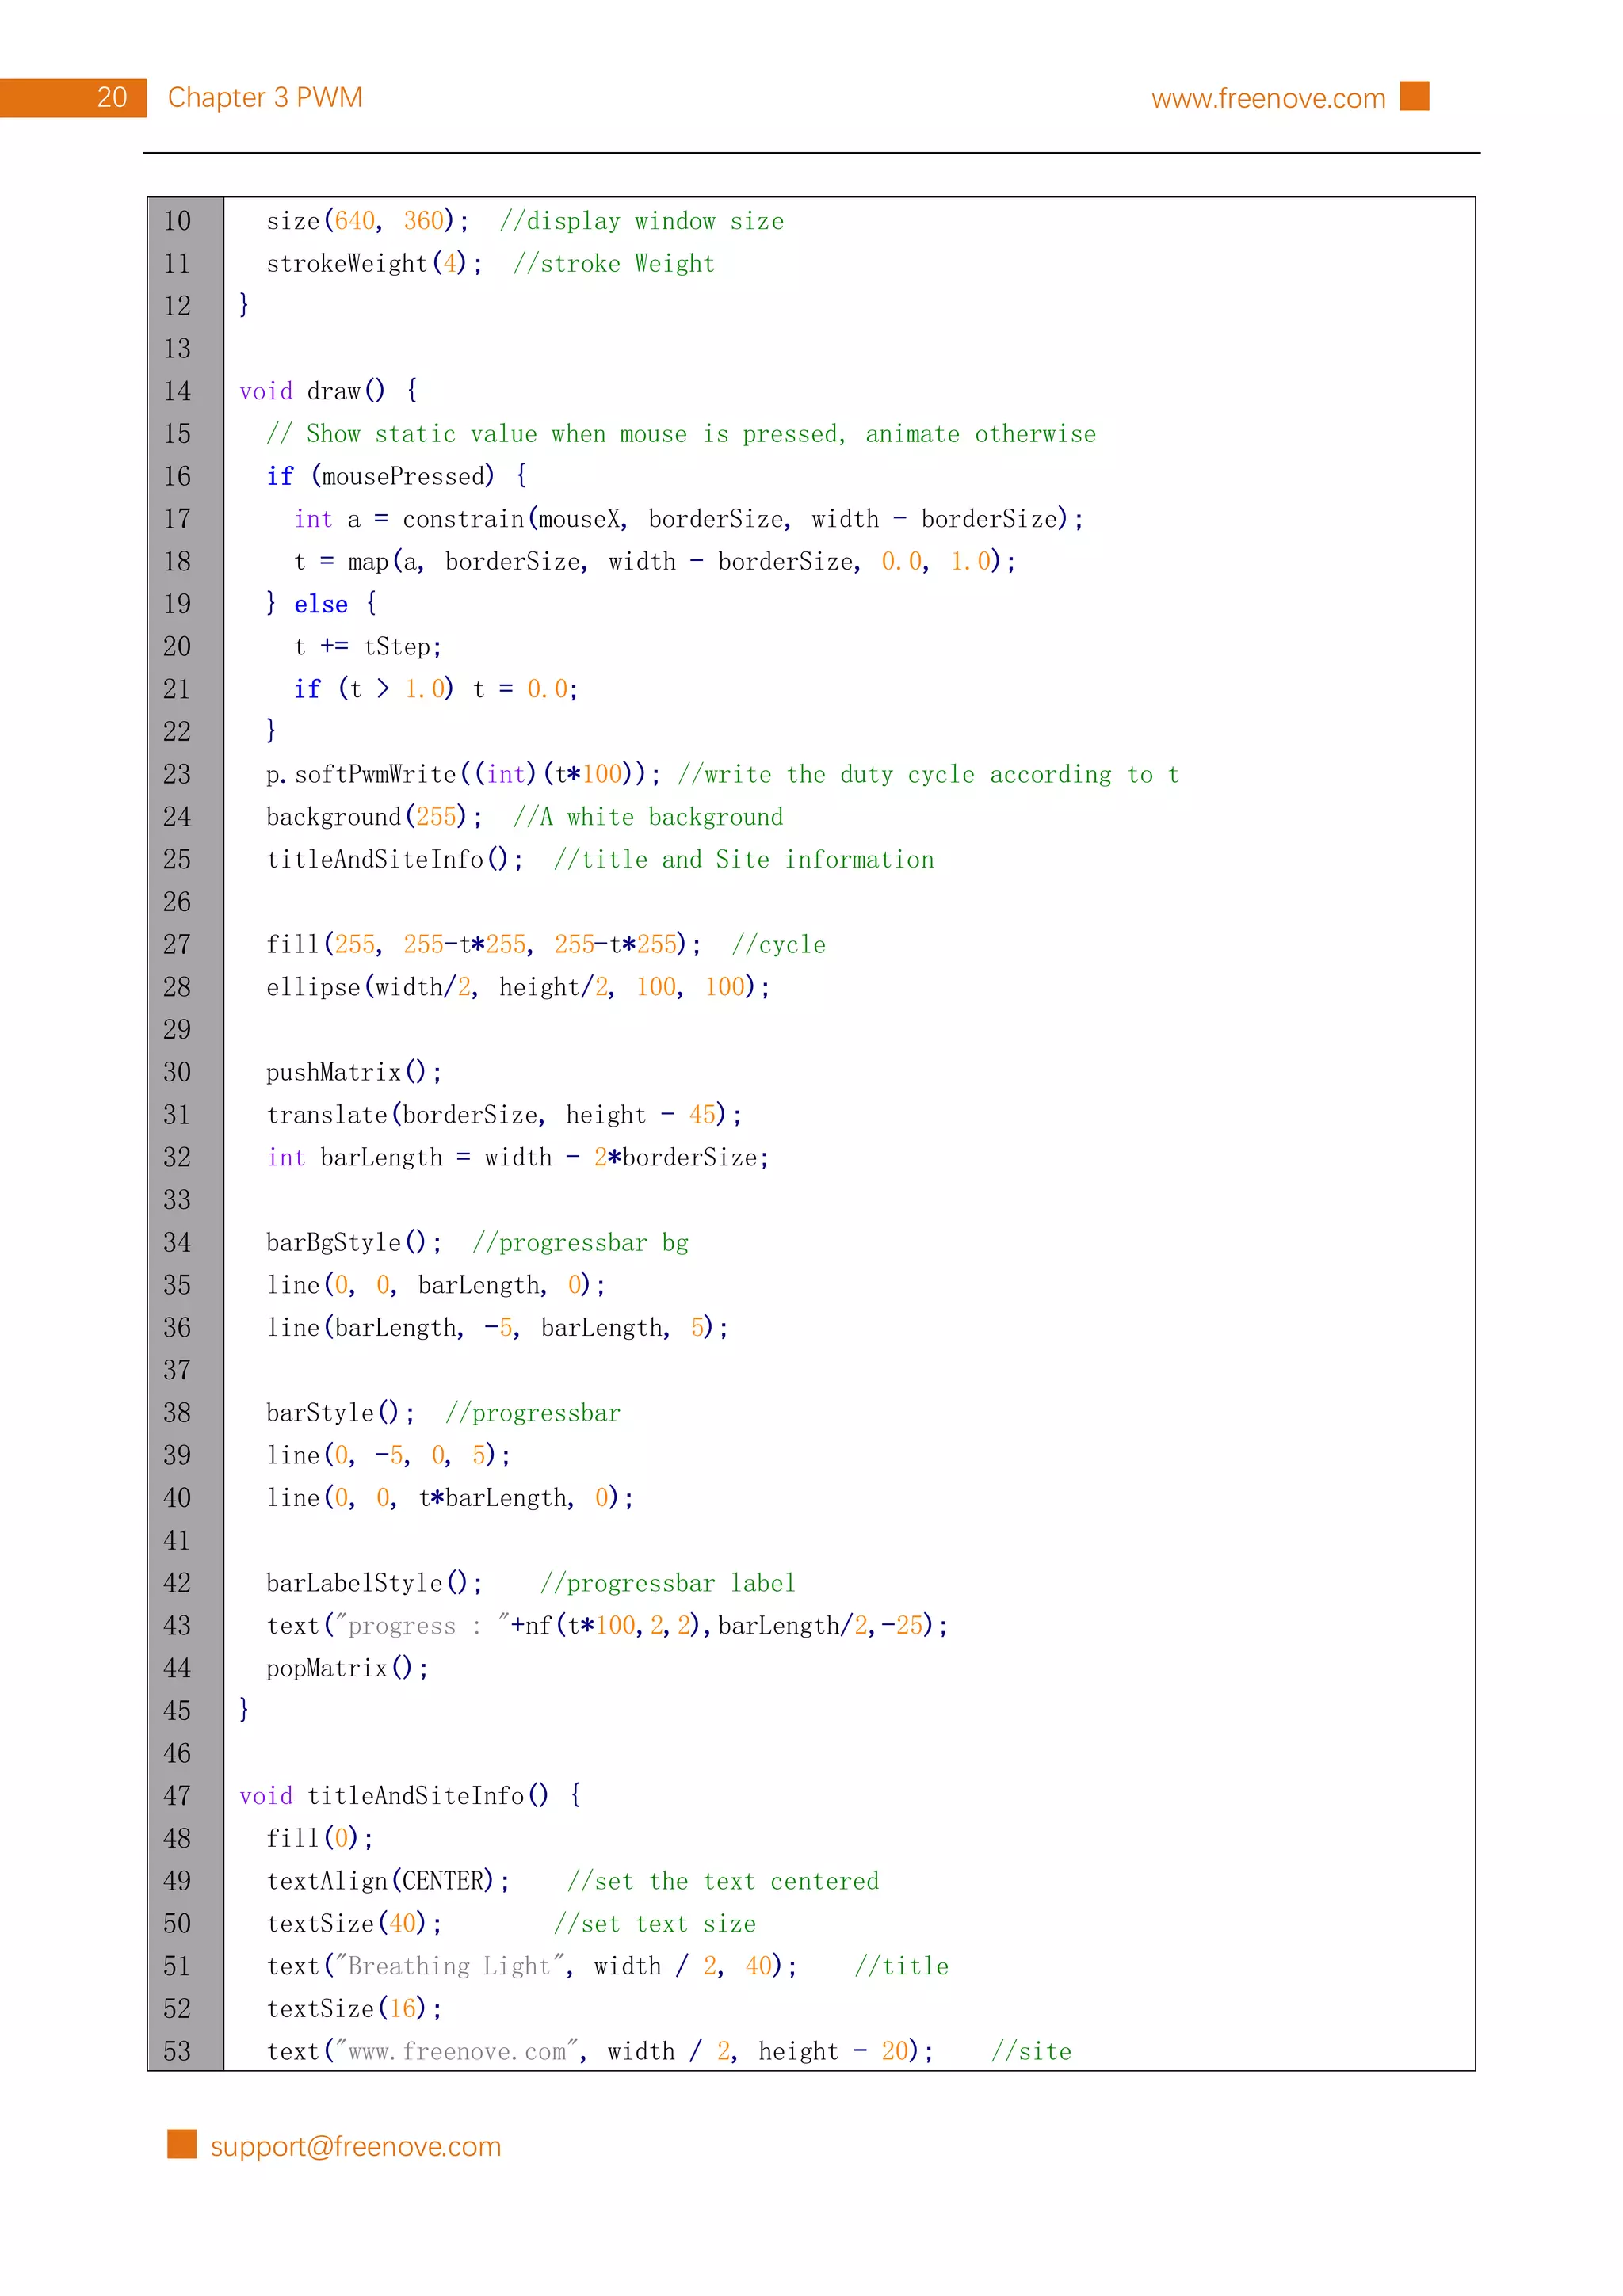Click line number 45 in gutter

tap(177, 1711)
